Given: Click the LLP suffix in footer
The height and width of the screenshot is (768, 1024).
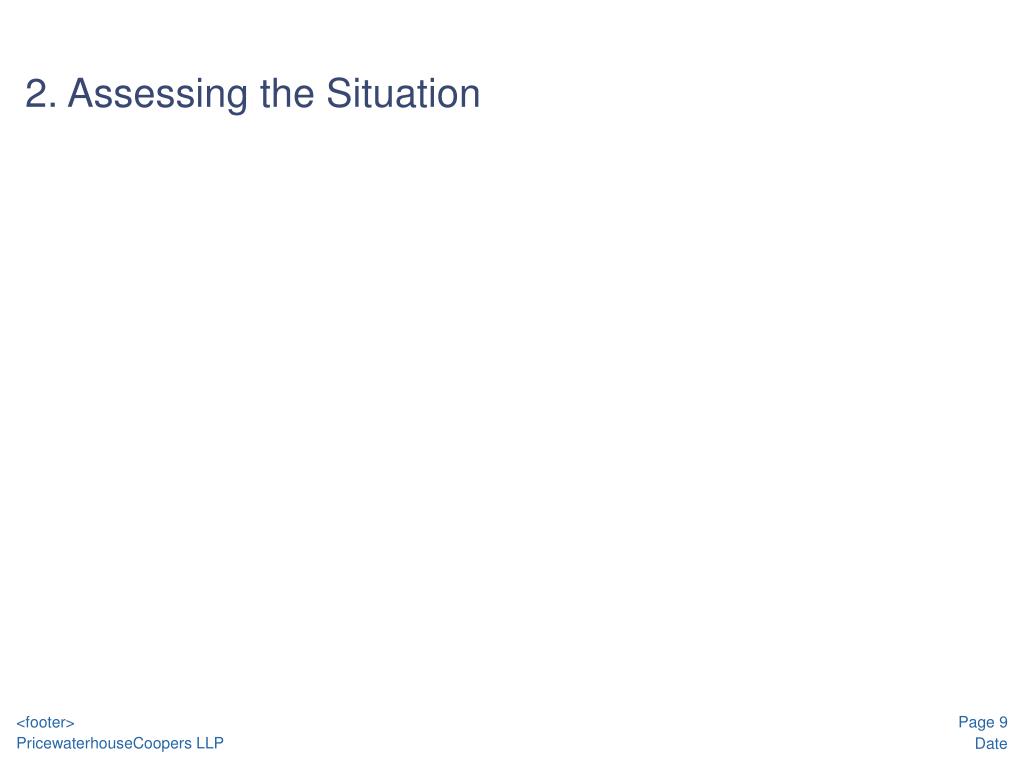Looking at the screenshot, I should tap(210, 743).
